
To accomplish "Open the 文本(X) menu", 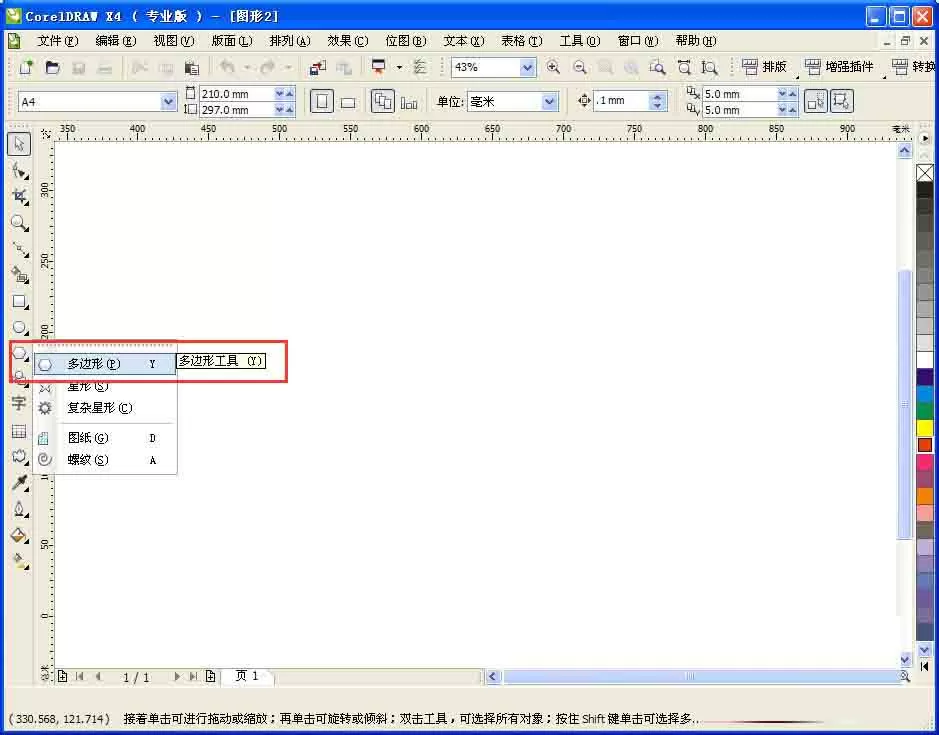I will (x=464, y=41).
